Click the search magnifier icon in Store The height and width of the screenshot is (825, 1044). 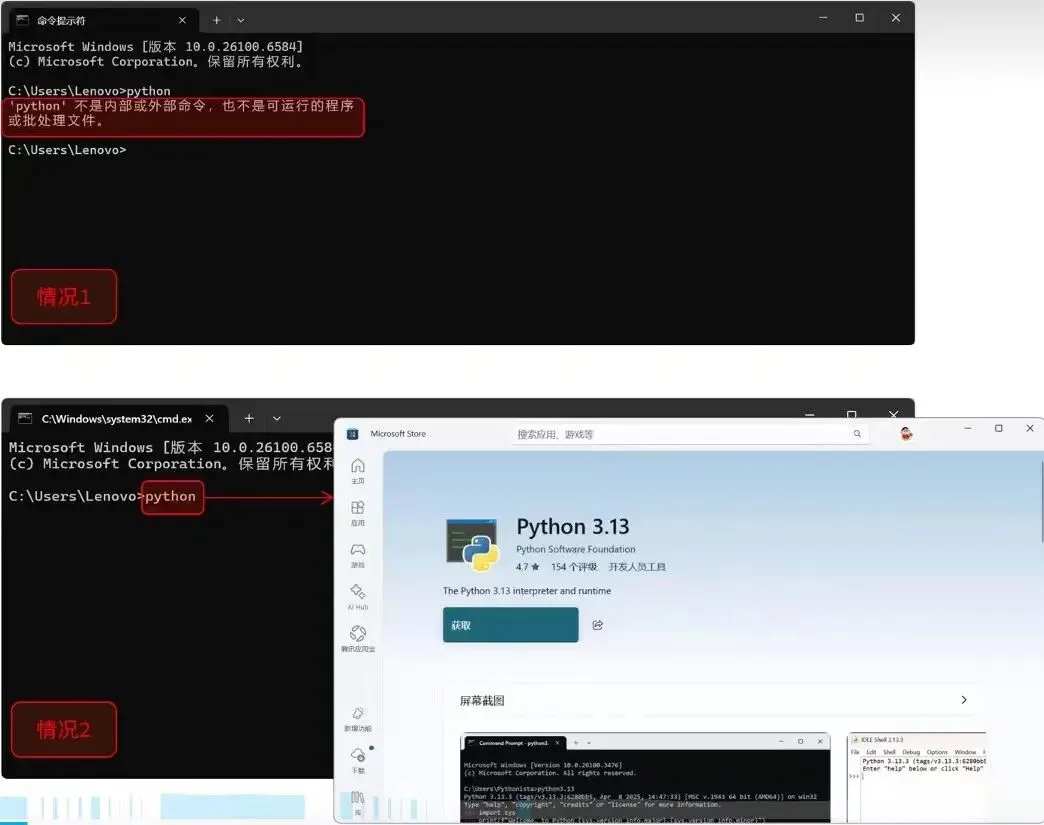[857, 433]
